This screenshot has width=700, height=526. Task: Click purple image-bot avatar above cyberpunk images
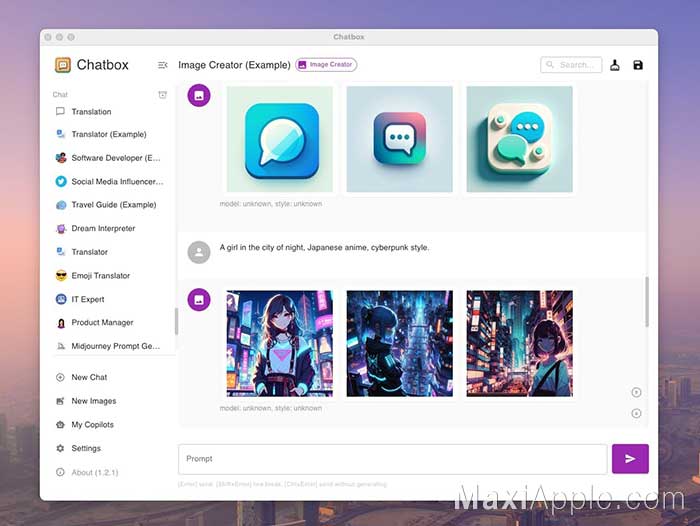click(x=199, y=300)
